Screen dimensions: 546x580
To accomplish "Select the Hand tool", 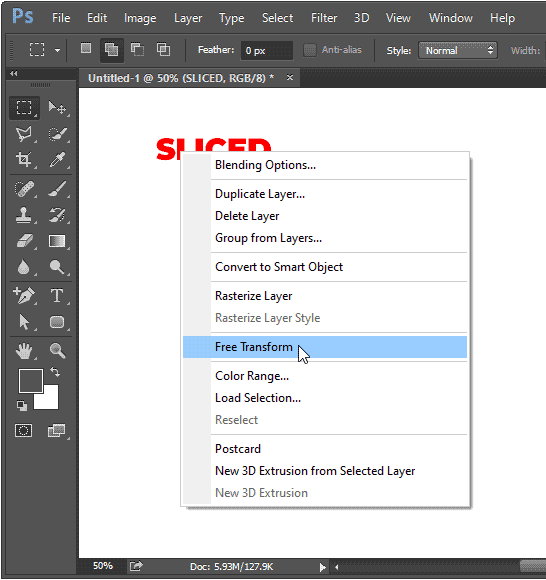I will coord(24,351).
